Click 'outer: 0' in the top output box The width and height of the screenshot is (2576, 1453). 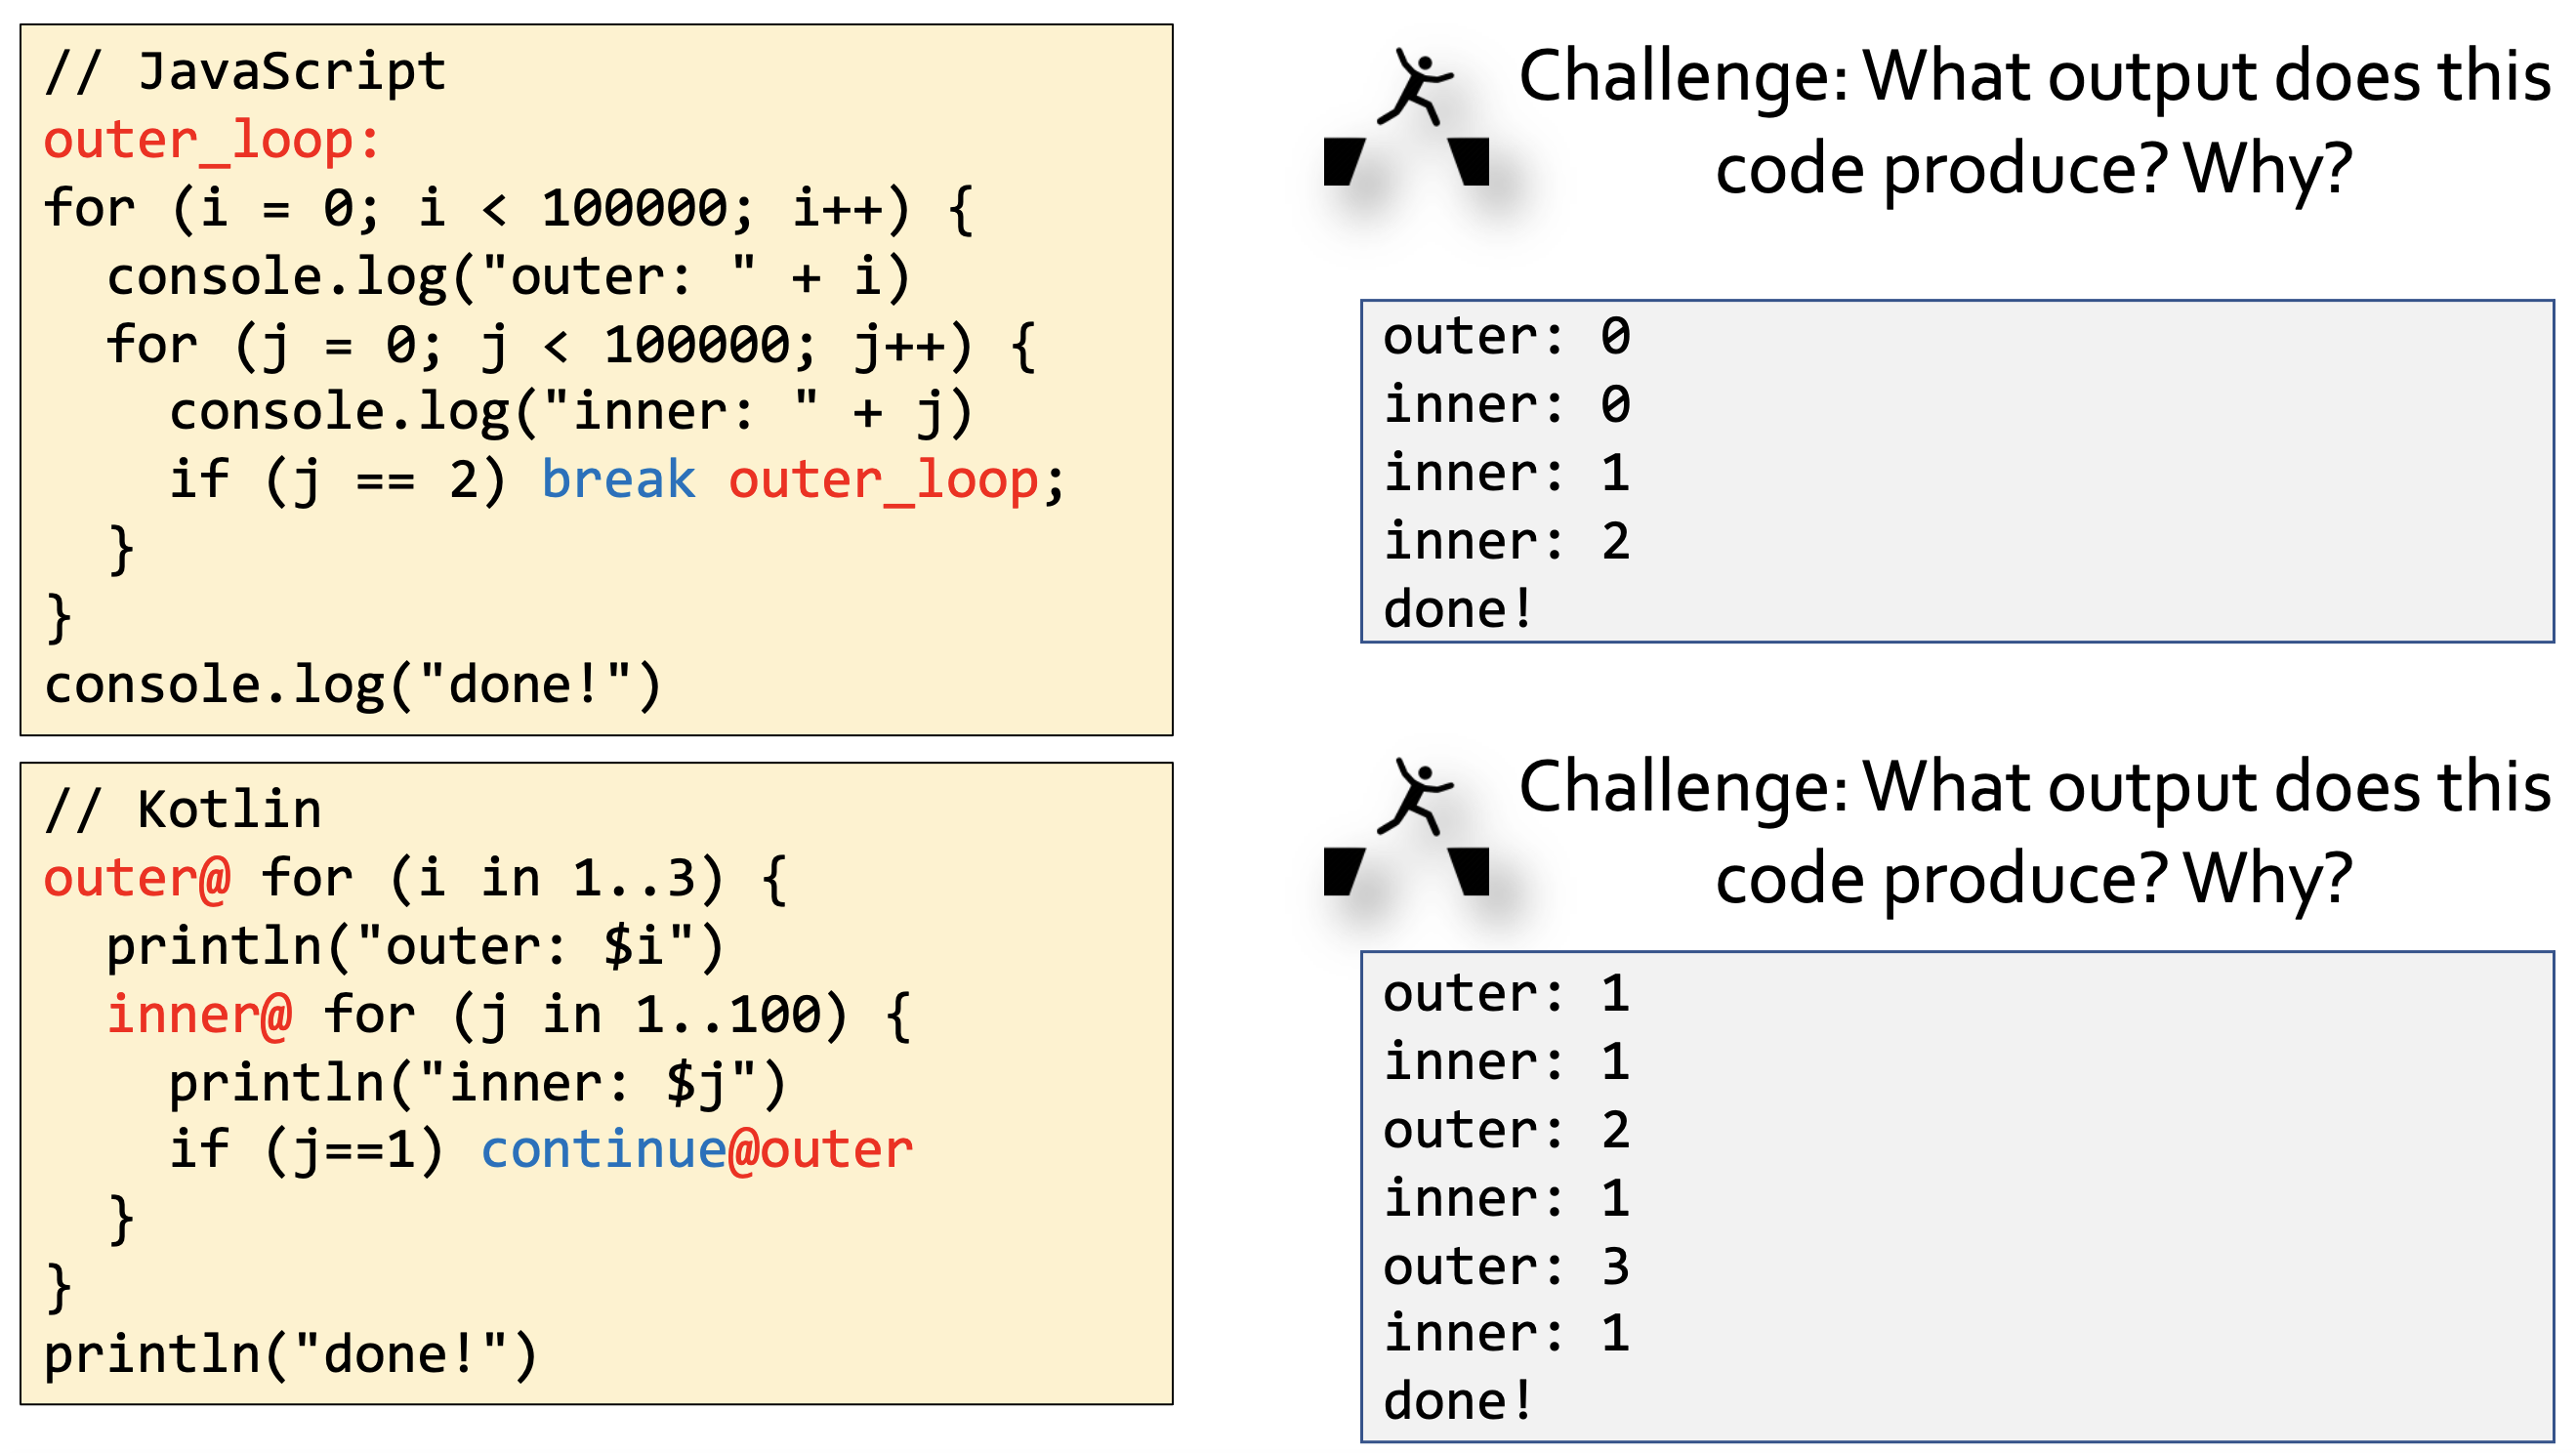(x=1506, y=336)
